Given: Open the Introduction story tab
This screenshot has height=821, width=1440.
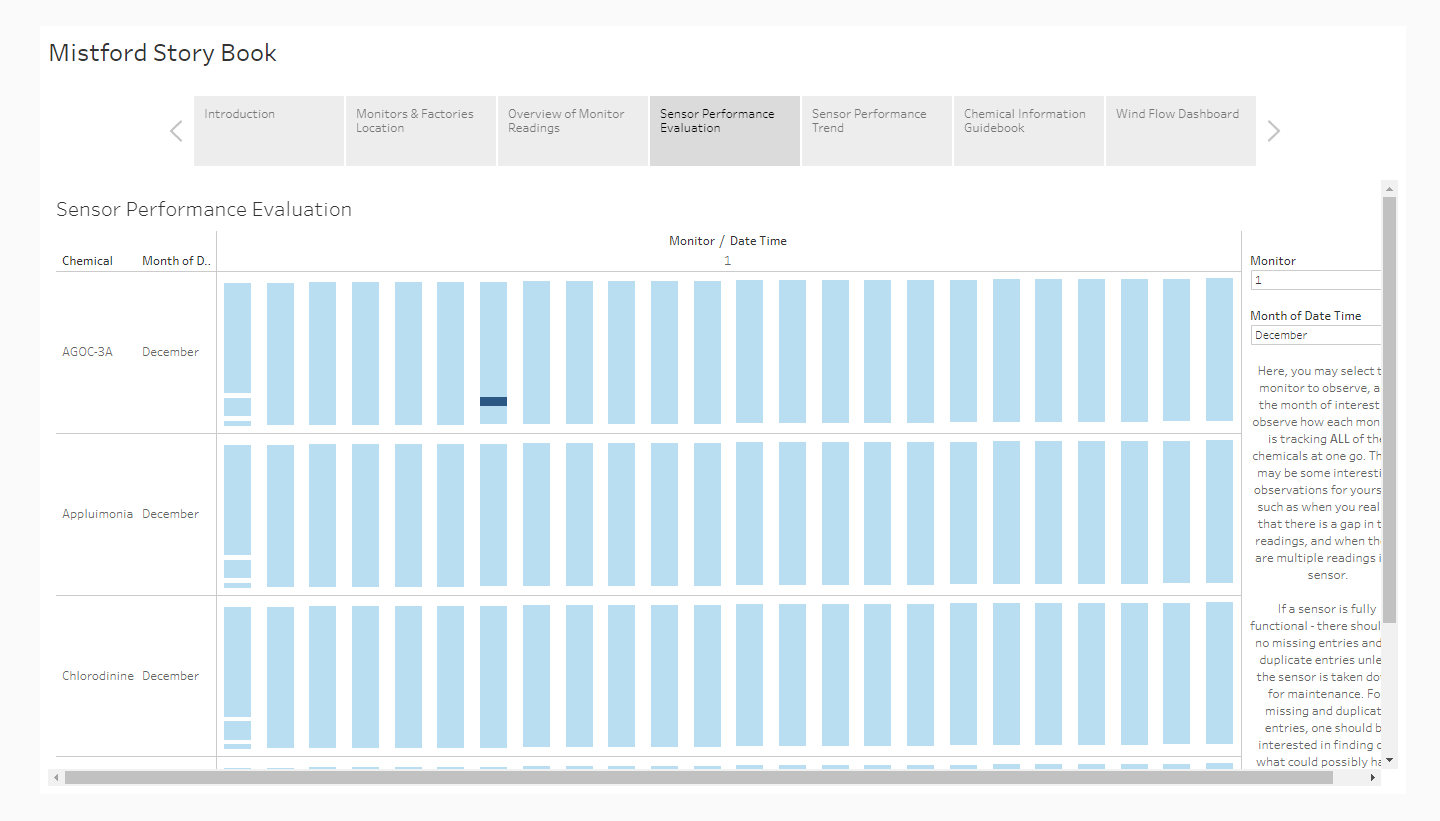Looking at the screenshot, I should (x=269, y=131).
